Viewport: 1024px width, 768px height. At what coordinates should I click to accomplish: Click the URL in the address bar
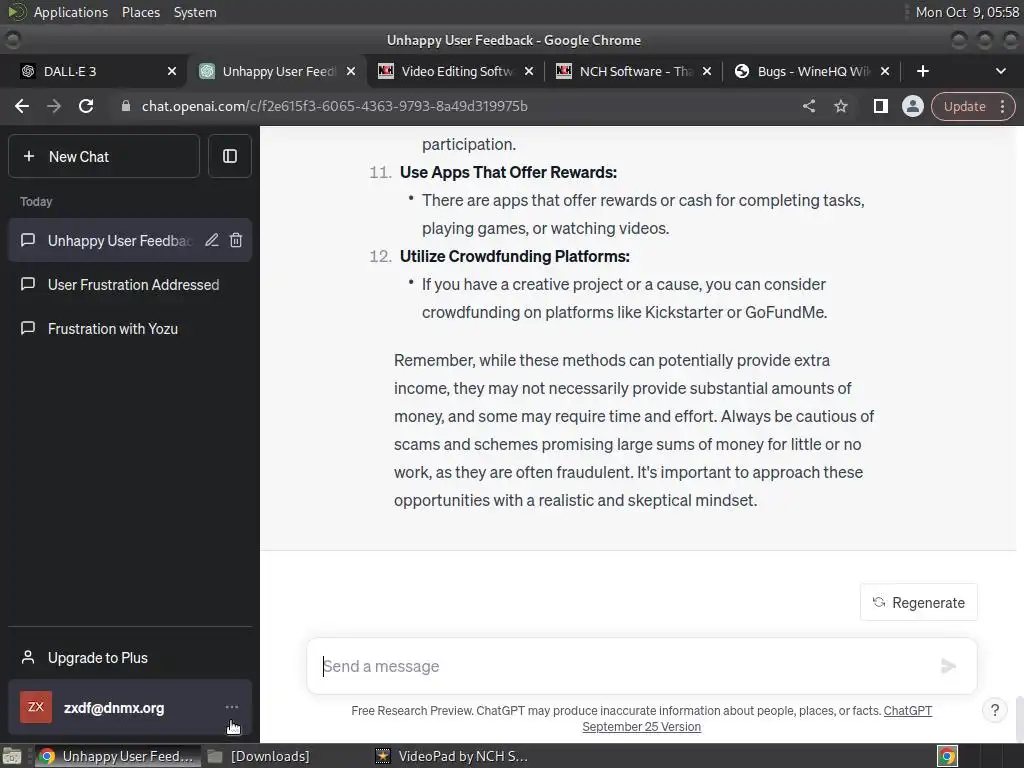tap(334, 106)
